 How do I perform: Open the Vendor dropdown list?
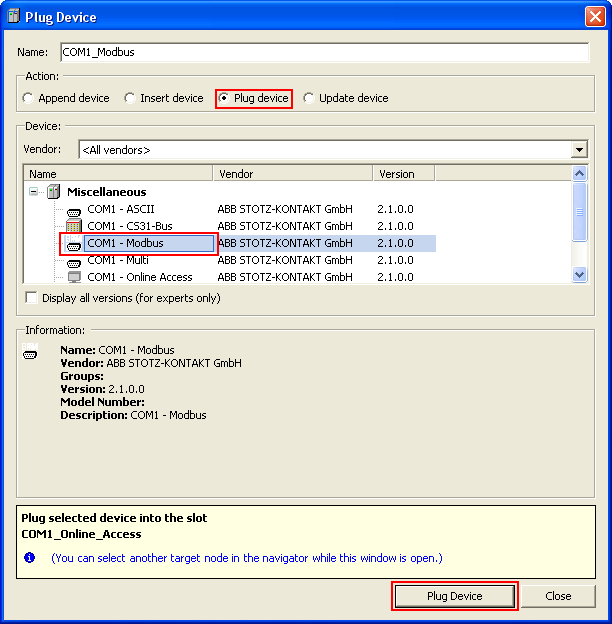pos(579,150)
